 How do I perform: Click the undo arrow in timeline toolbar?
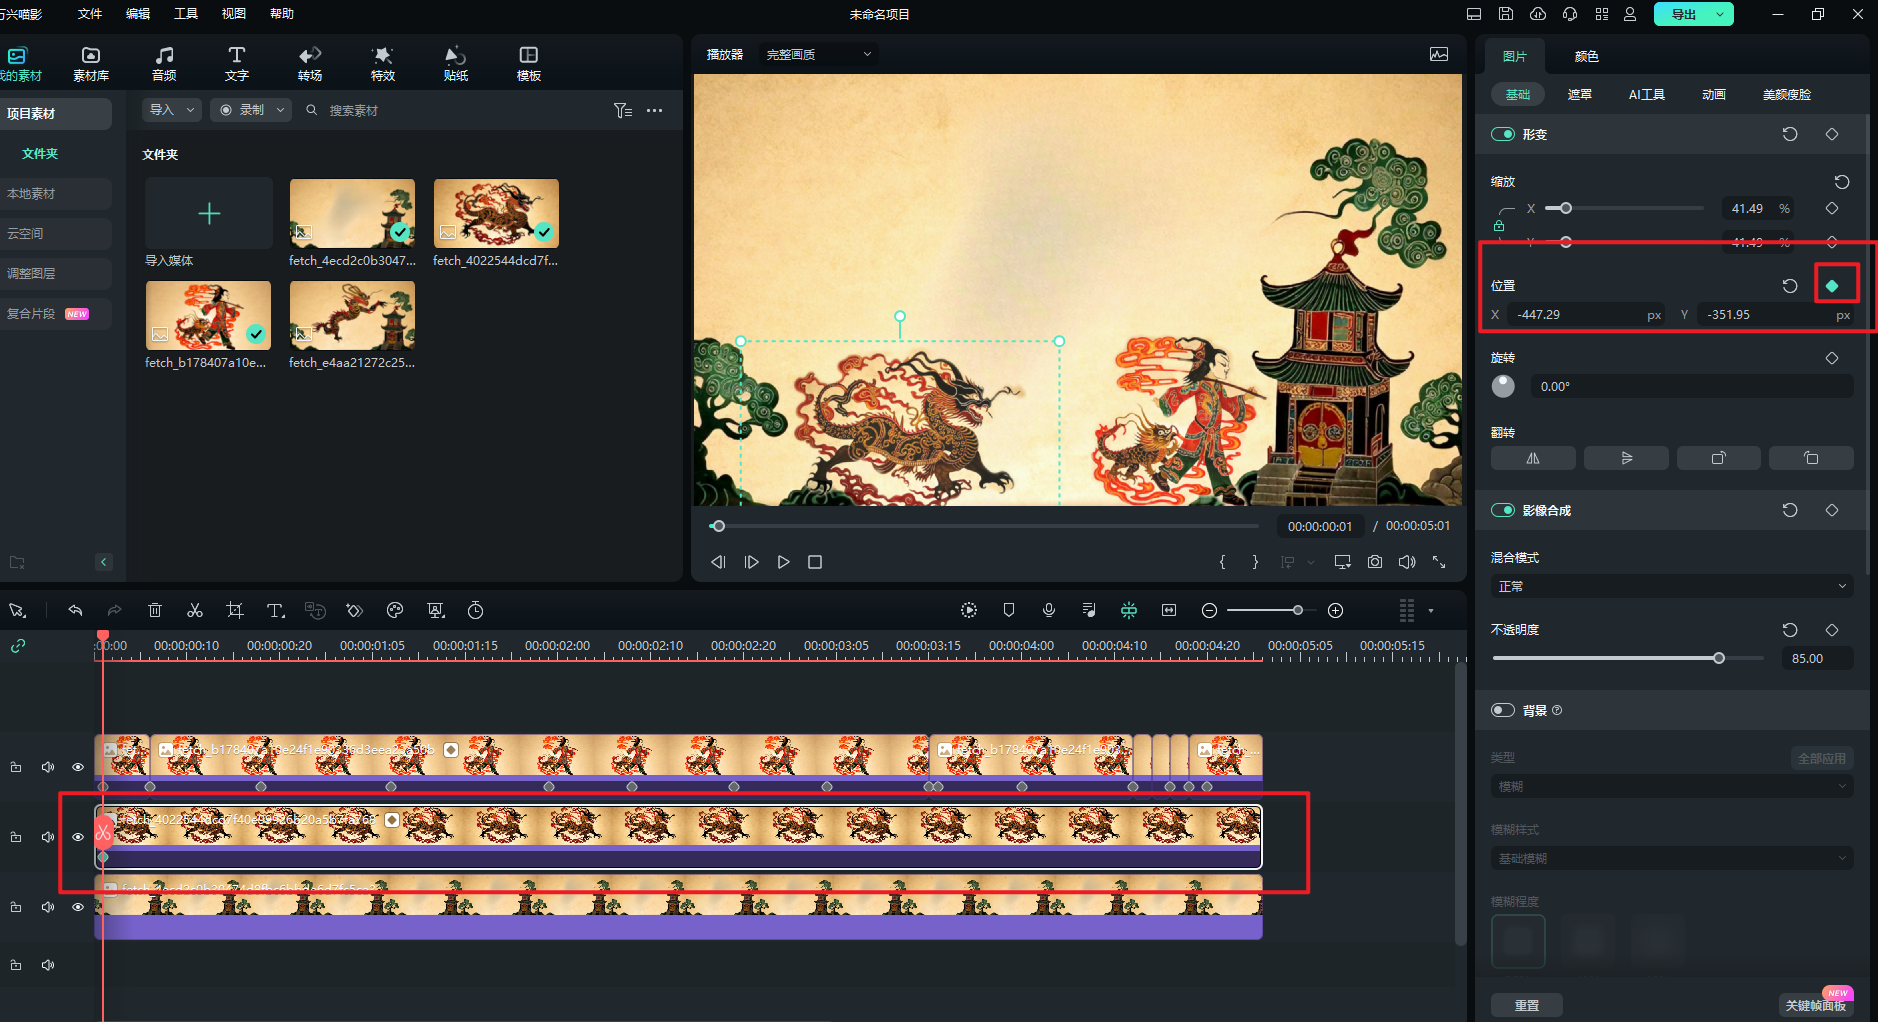(x=75, y=610)
